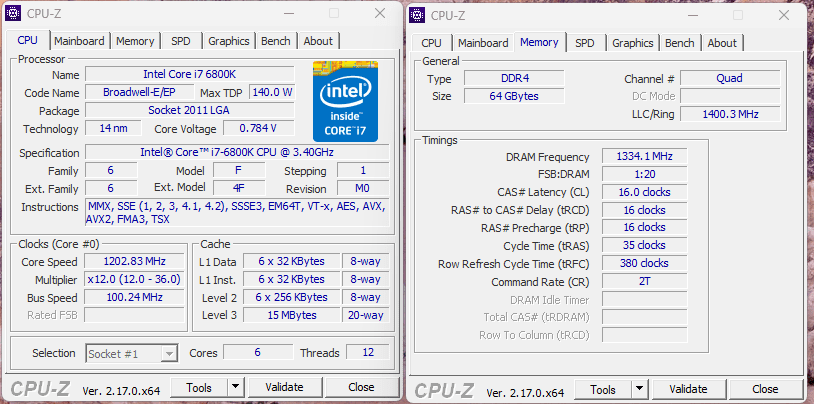The image size is (814, 404).
Task: Click the Core Voltage value 0.784 V
Action: 259,128
